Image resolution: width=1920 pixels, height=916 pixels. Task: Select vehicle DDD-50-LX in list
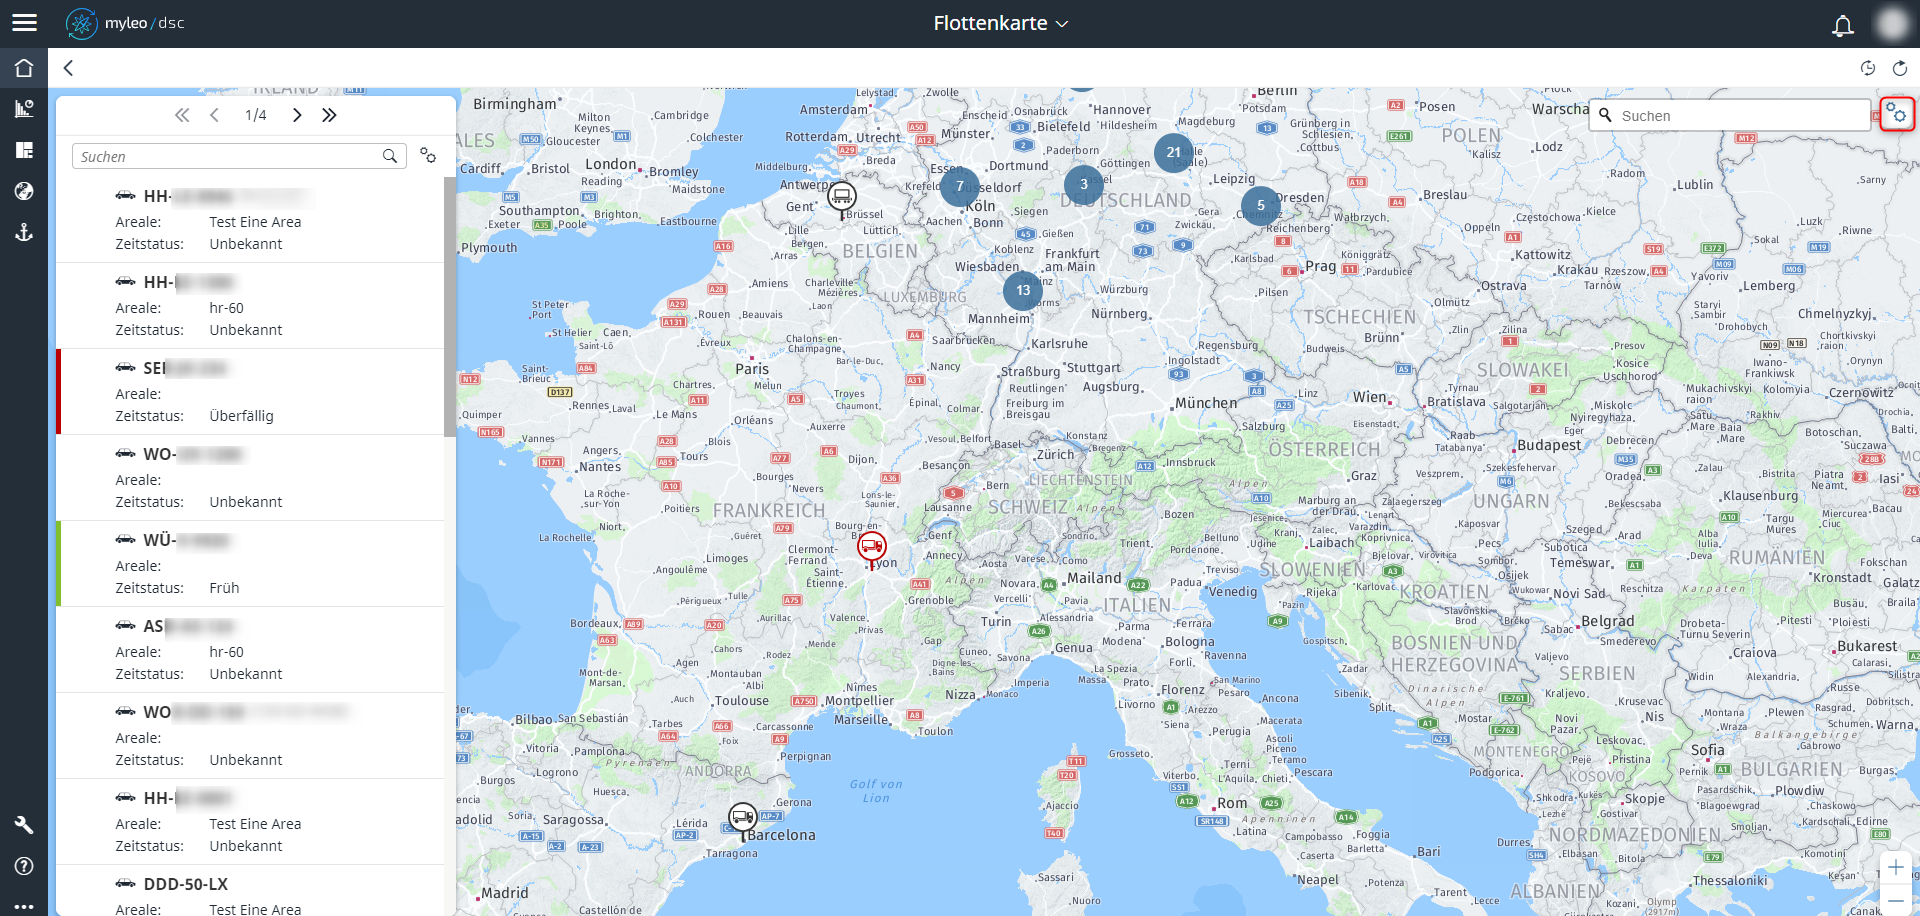click(250, 890)
